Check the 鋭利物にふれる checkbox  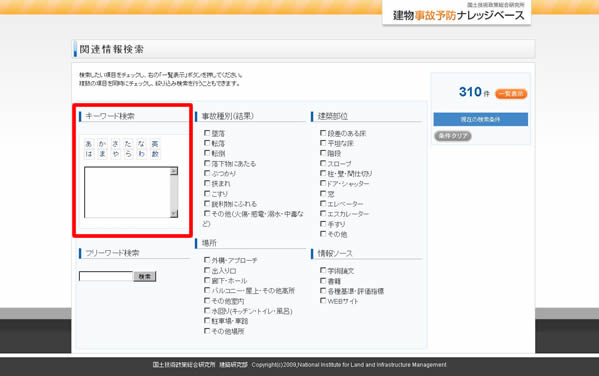(207, 203)
